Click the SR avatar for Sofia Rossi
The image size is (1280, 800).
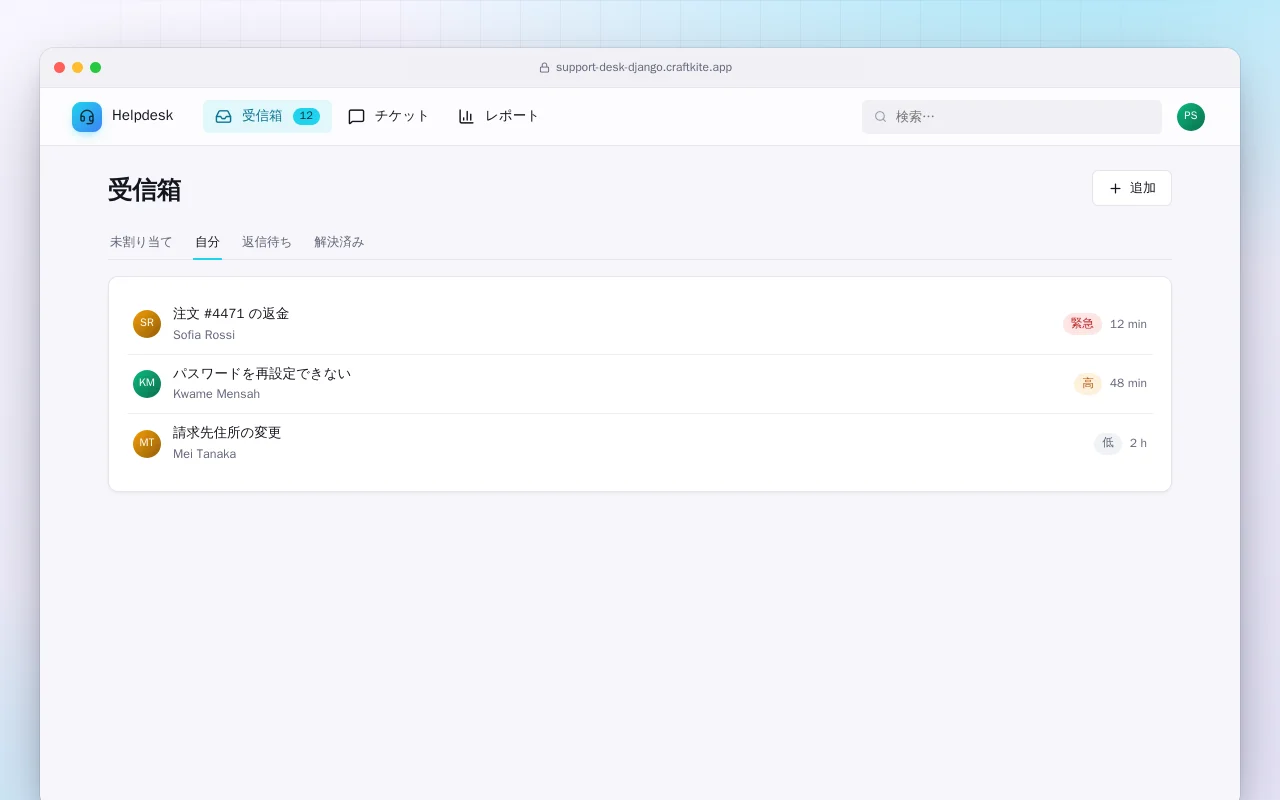[x=147, y=324]
